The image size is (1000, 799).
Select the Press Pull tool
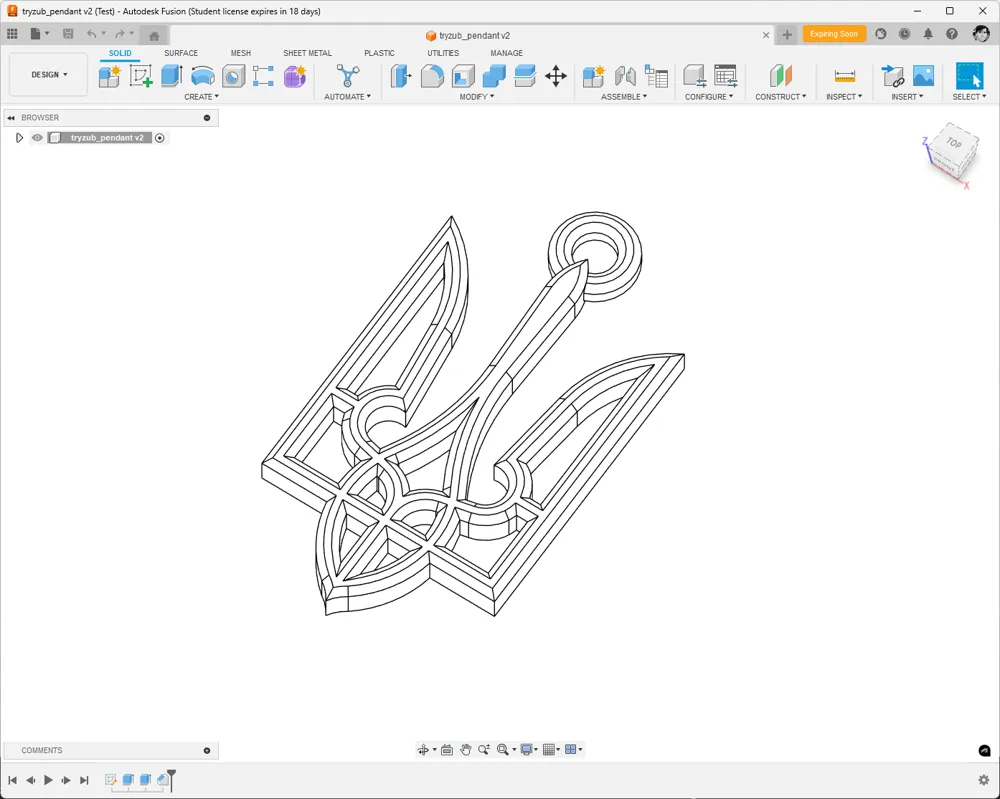401,76
